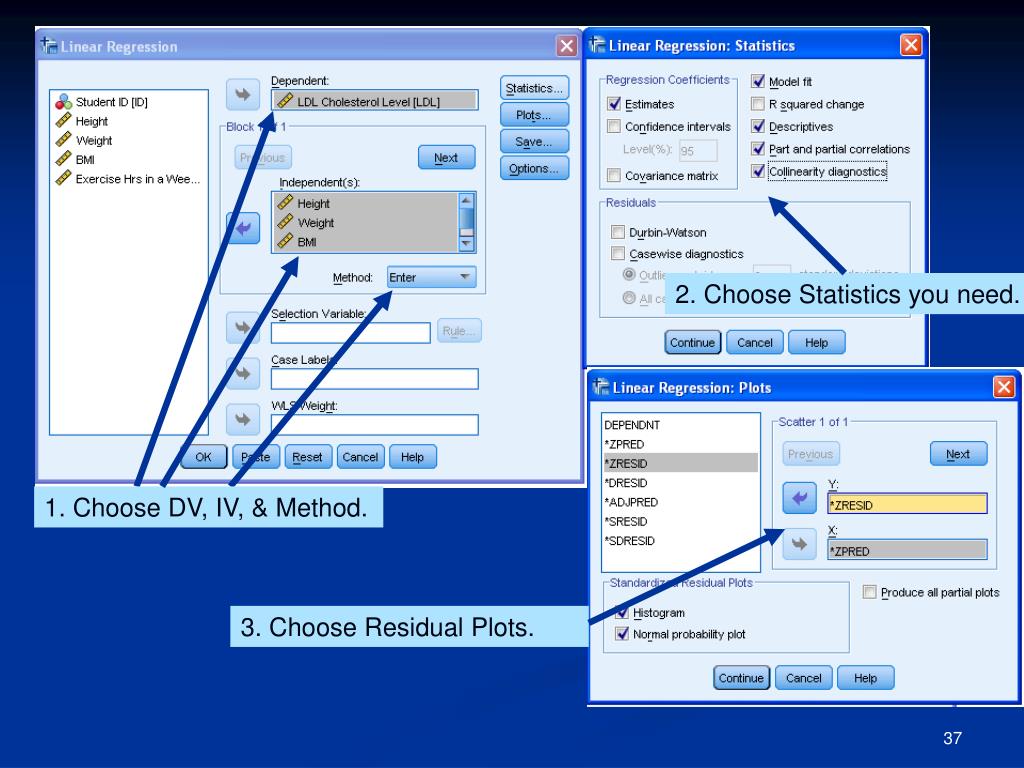Click the Y axis arrow button in Plots
The image size is (1024, 768).
click(799, 498)
